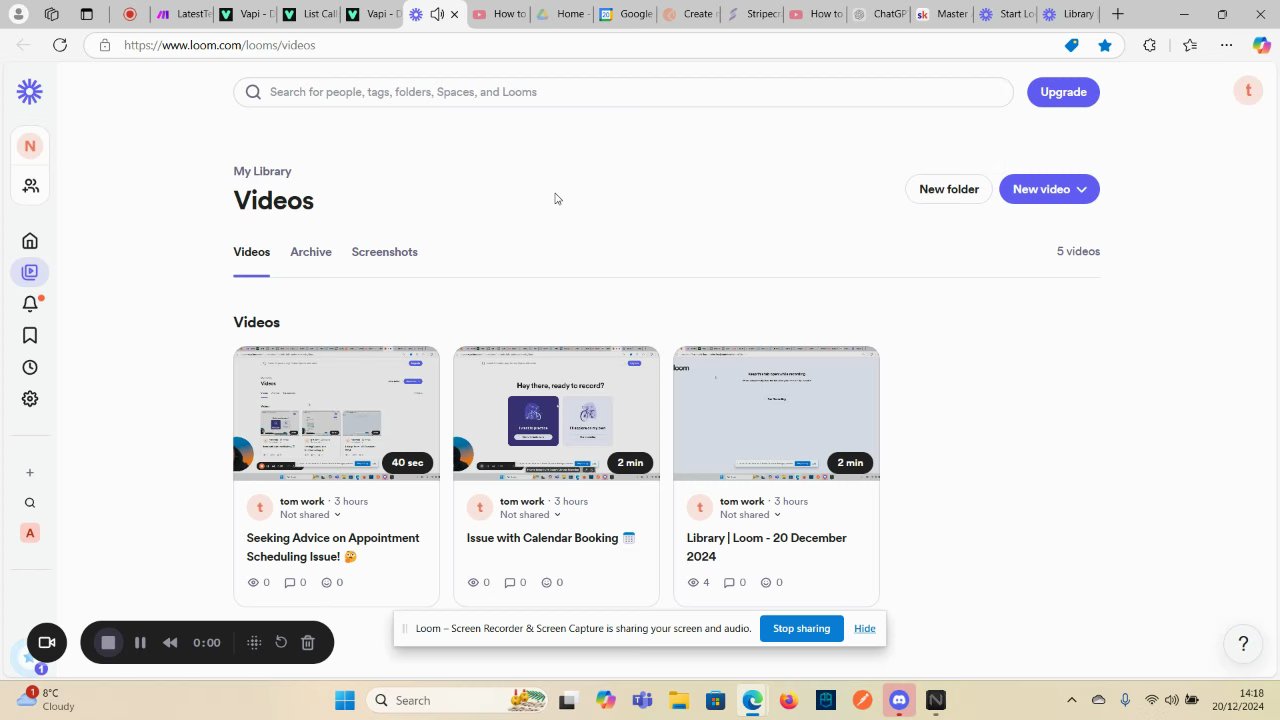The width and height of the screenshot is (1280, 720).
Task: Expand Not shared on Seeking Advice video
Action: pyautogui.click(x=337, y=515)
